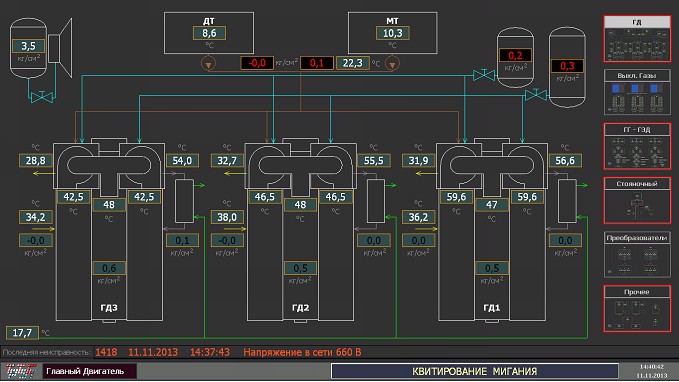
Task: Click the horn symbol beside the 3,5 tank
Action: tap(60, 48)
